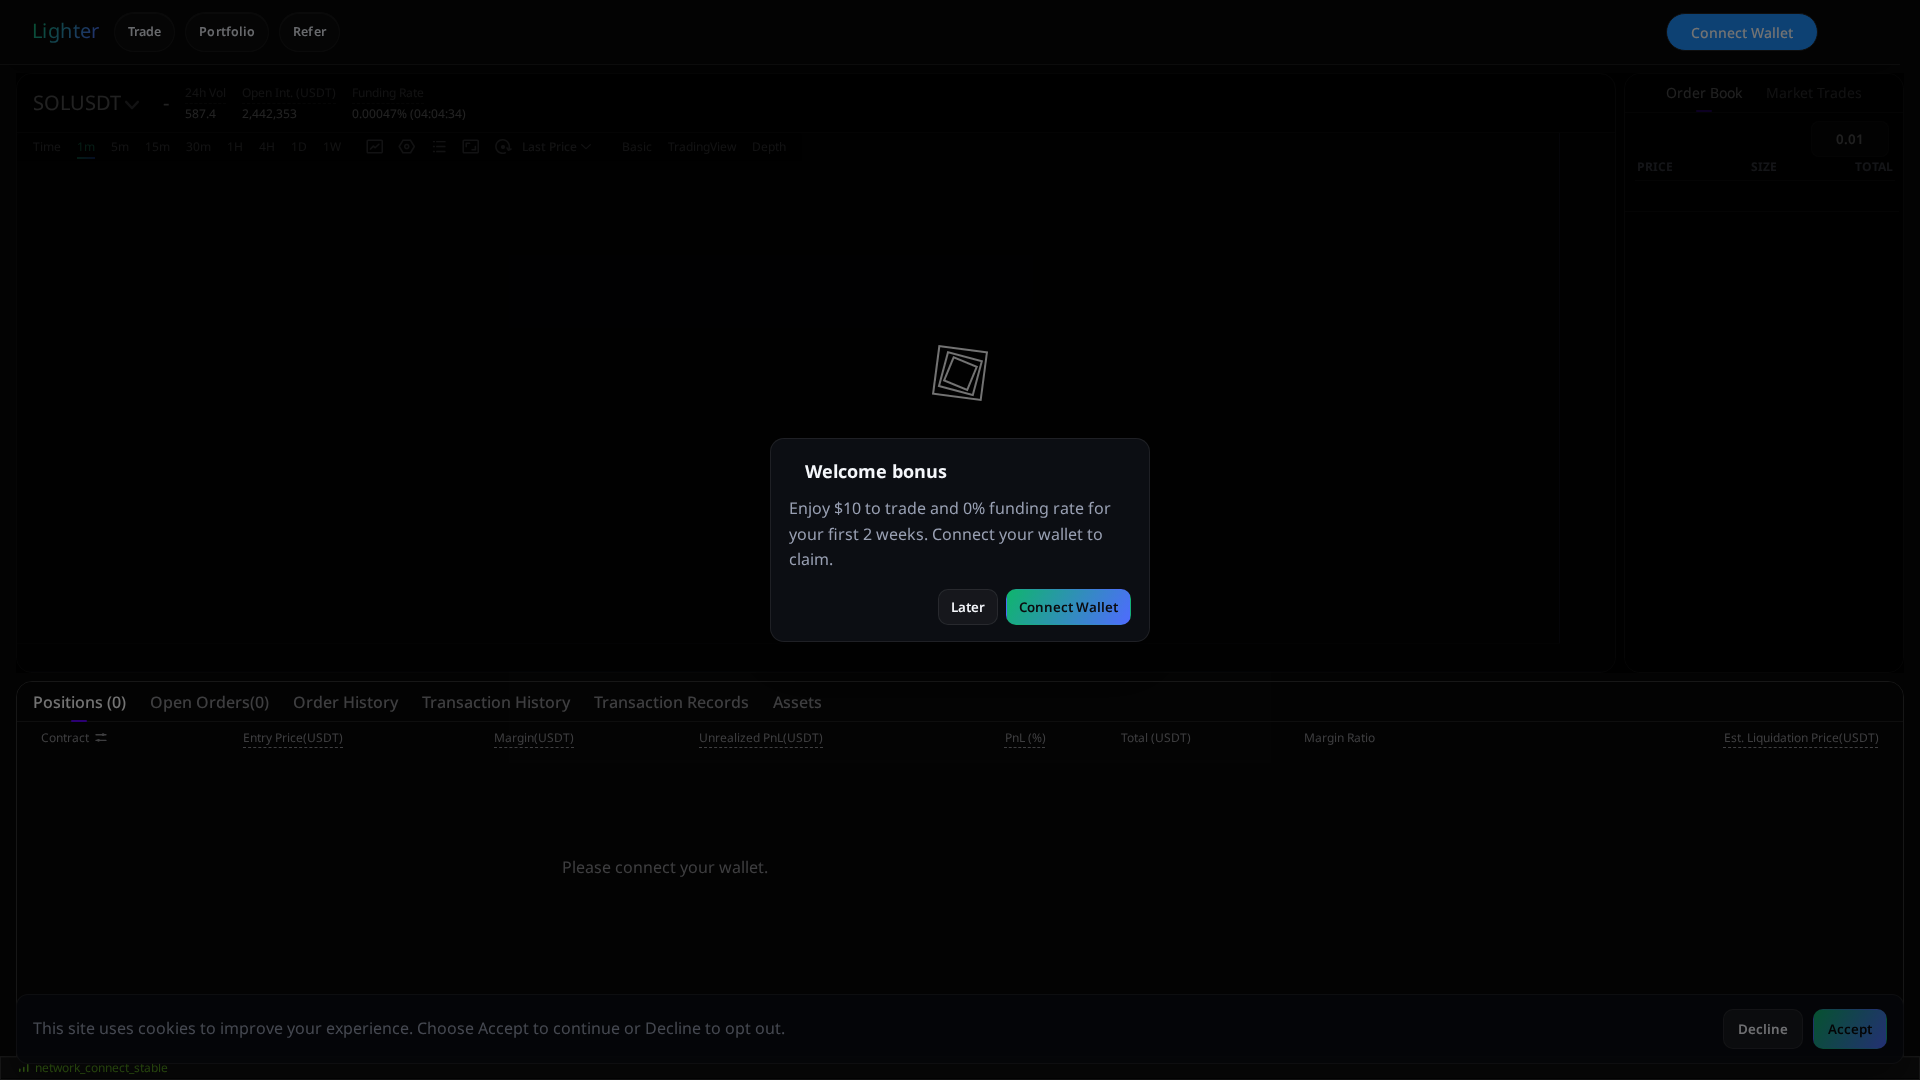Select the line chart icon above the chart

click(375, 146)
